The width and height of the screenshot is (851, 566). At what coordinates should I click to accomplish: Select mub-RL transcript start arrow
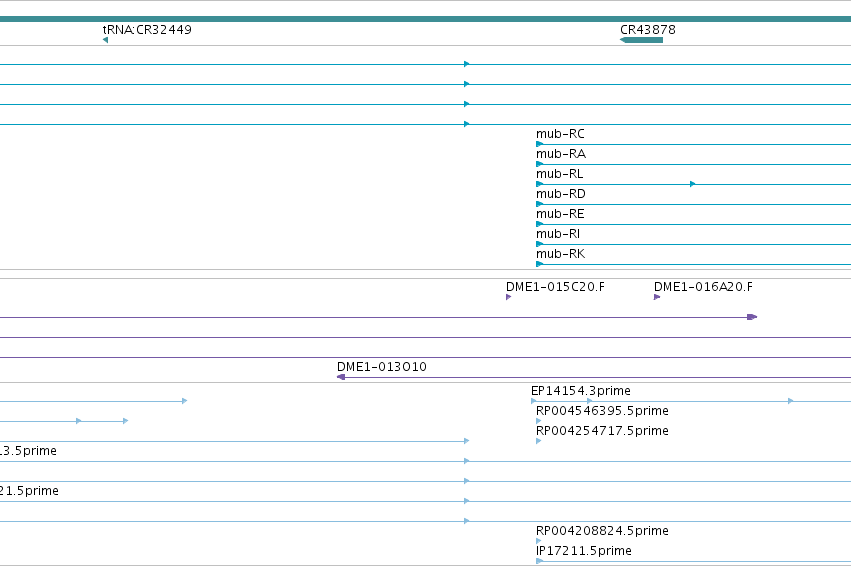coord(539,184)
